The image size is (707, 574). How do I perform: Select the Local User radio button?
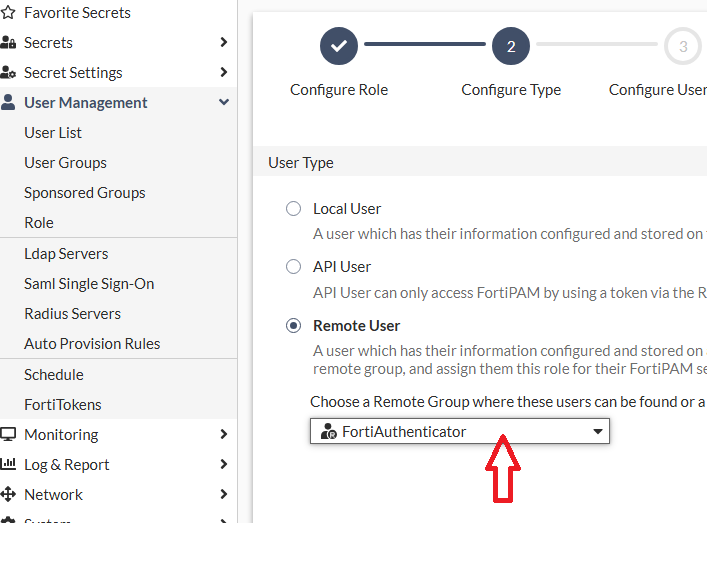pos(293,209)
